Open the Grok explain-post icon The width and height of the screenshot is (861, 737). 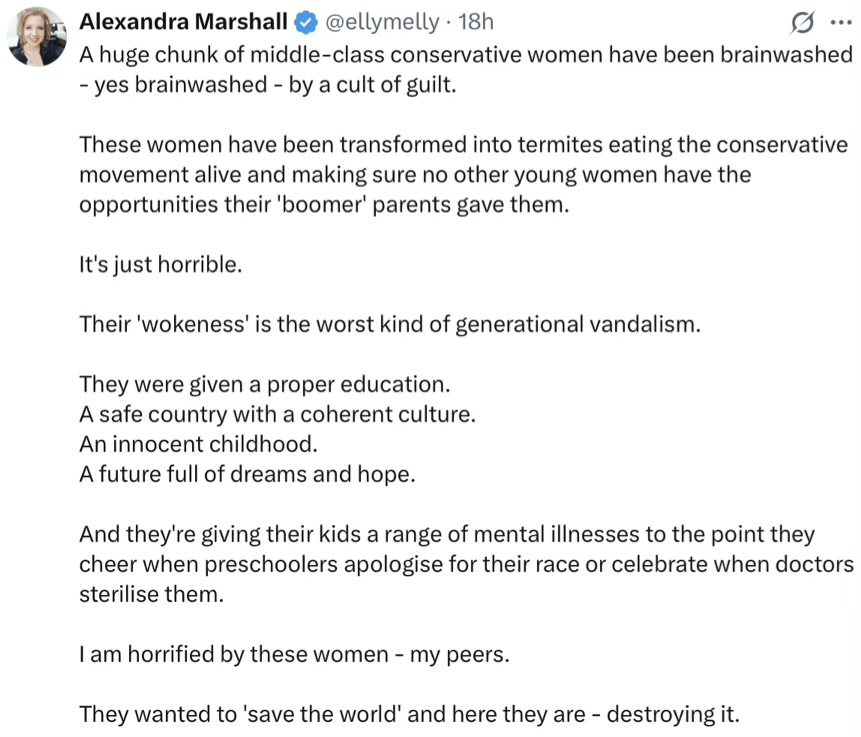(802, 23)
